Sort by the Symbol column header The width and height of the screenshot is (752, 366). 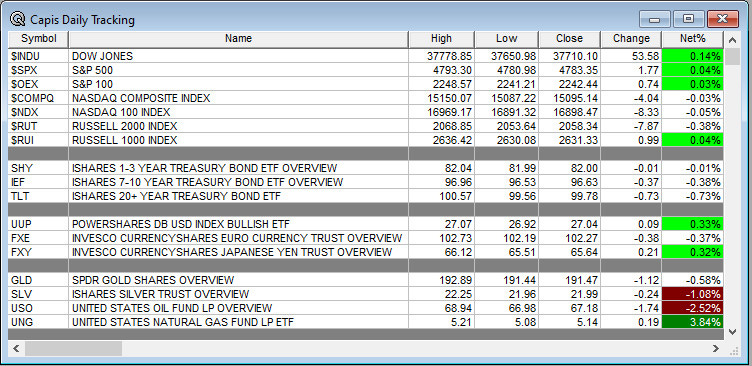(38, 39)
